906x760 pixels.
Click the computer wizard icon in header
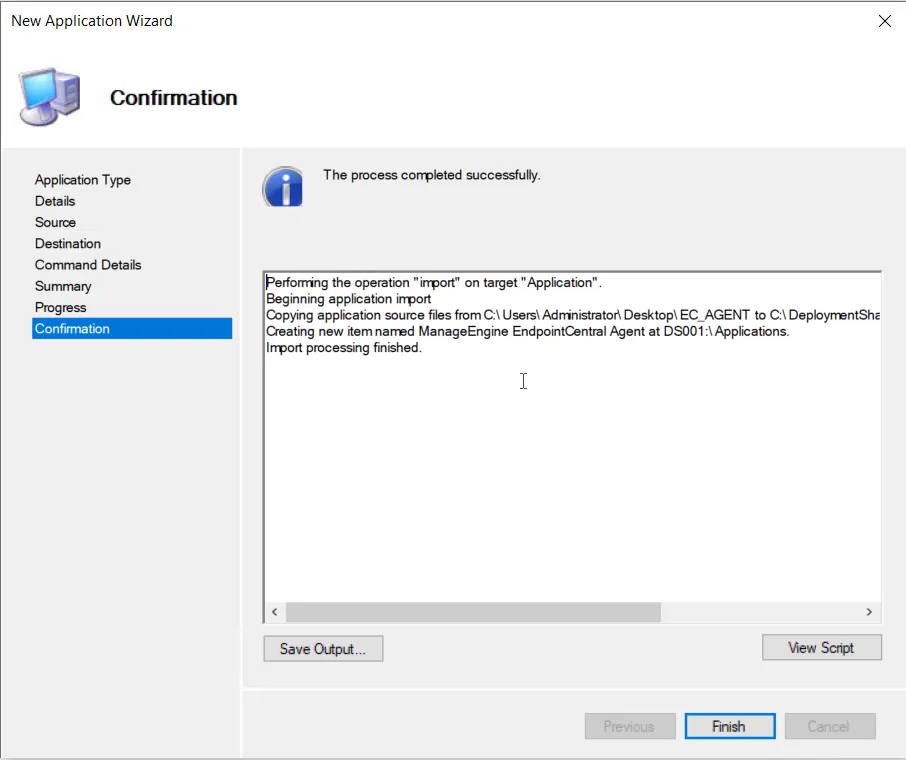click(x=49, y=97)
